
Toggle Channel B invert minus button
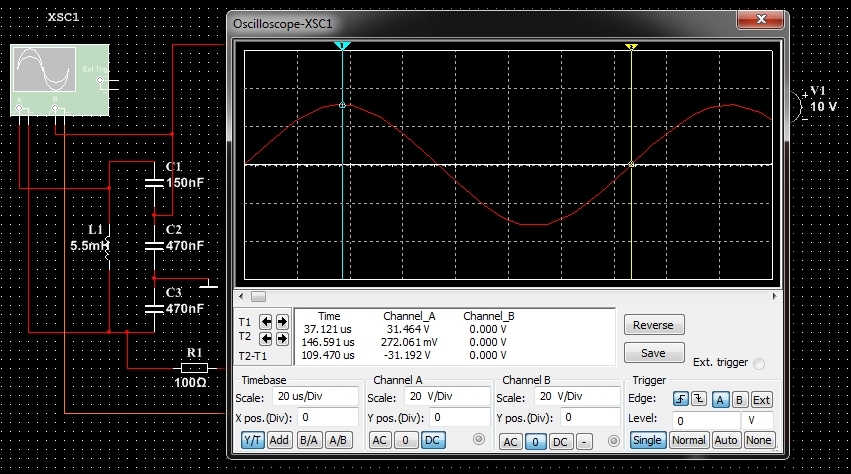tap(584, 441)
